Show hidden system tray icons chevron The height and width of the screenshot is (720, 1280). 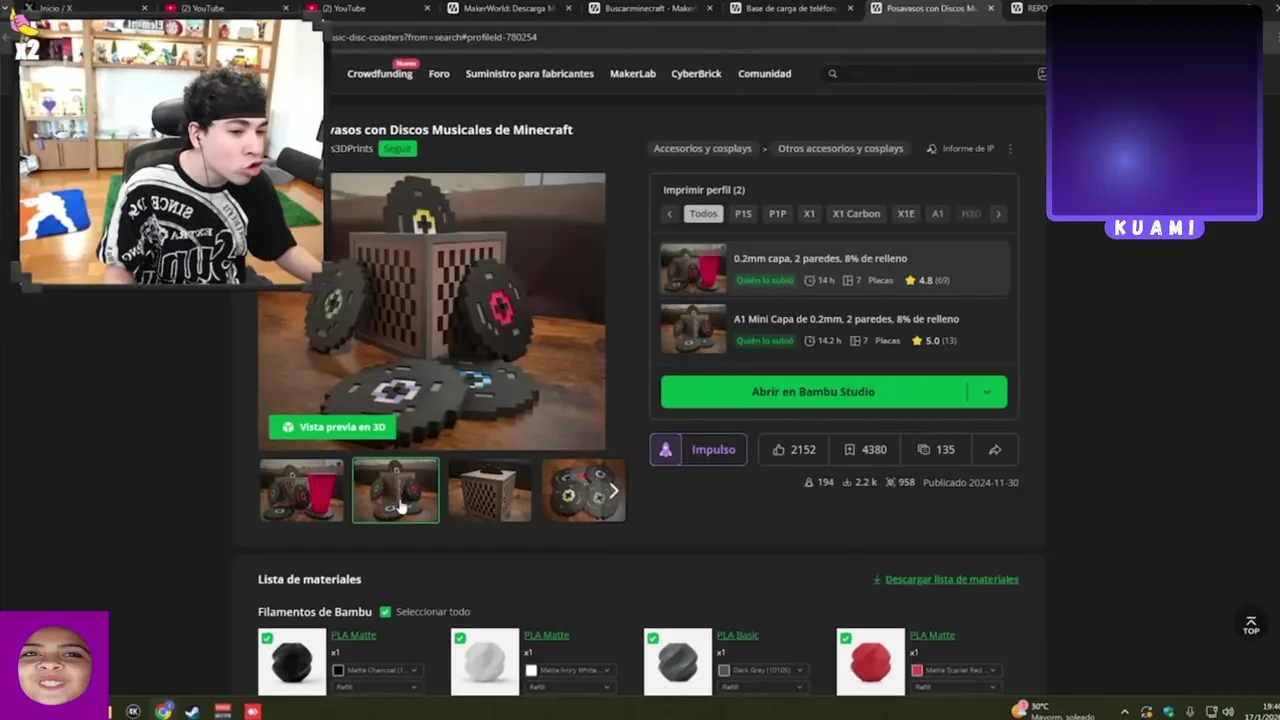tap(1125, 712)
